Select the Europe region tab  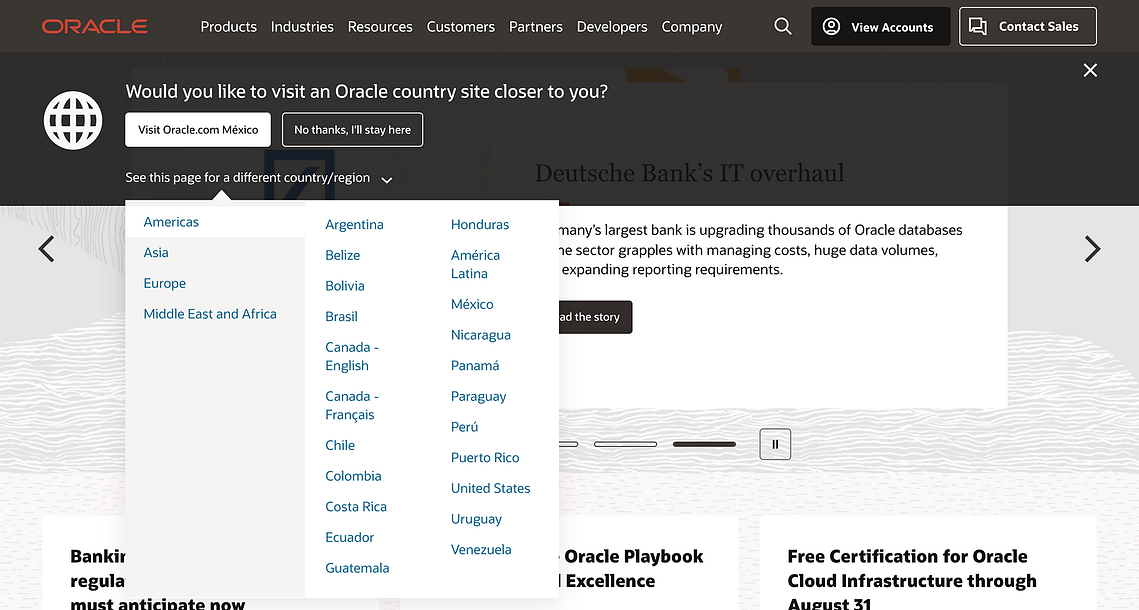tap(165, 283)
